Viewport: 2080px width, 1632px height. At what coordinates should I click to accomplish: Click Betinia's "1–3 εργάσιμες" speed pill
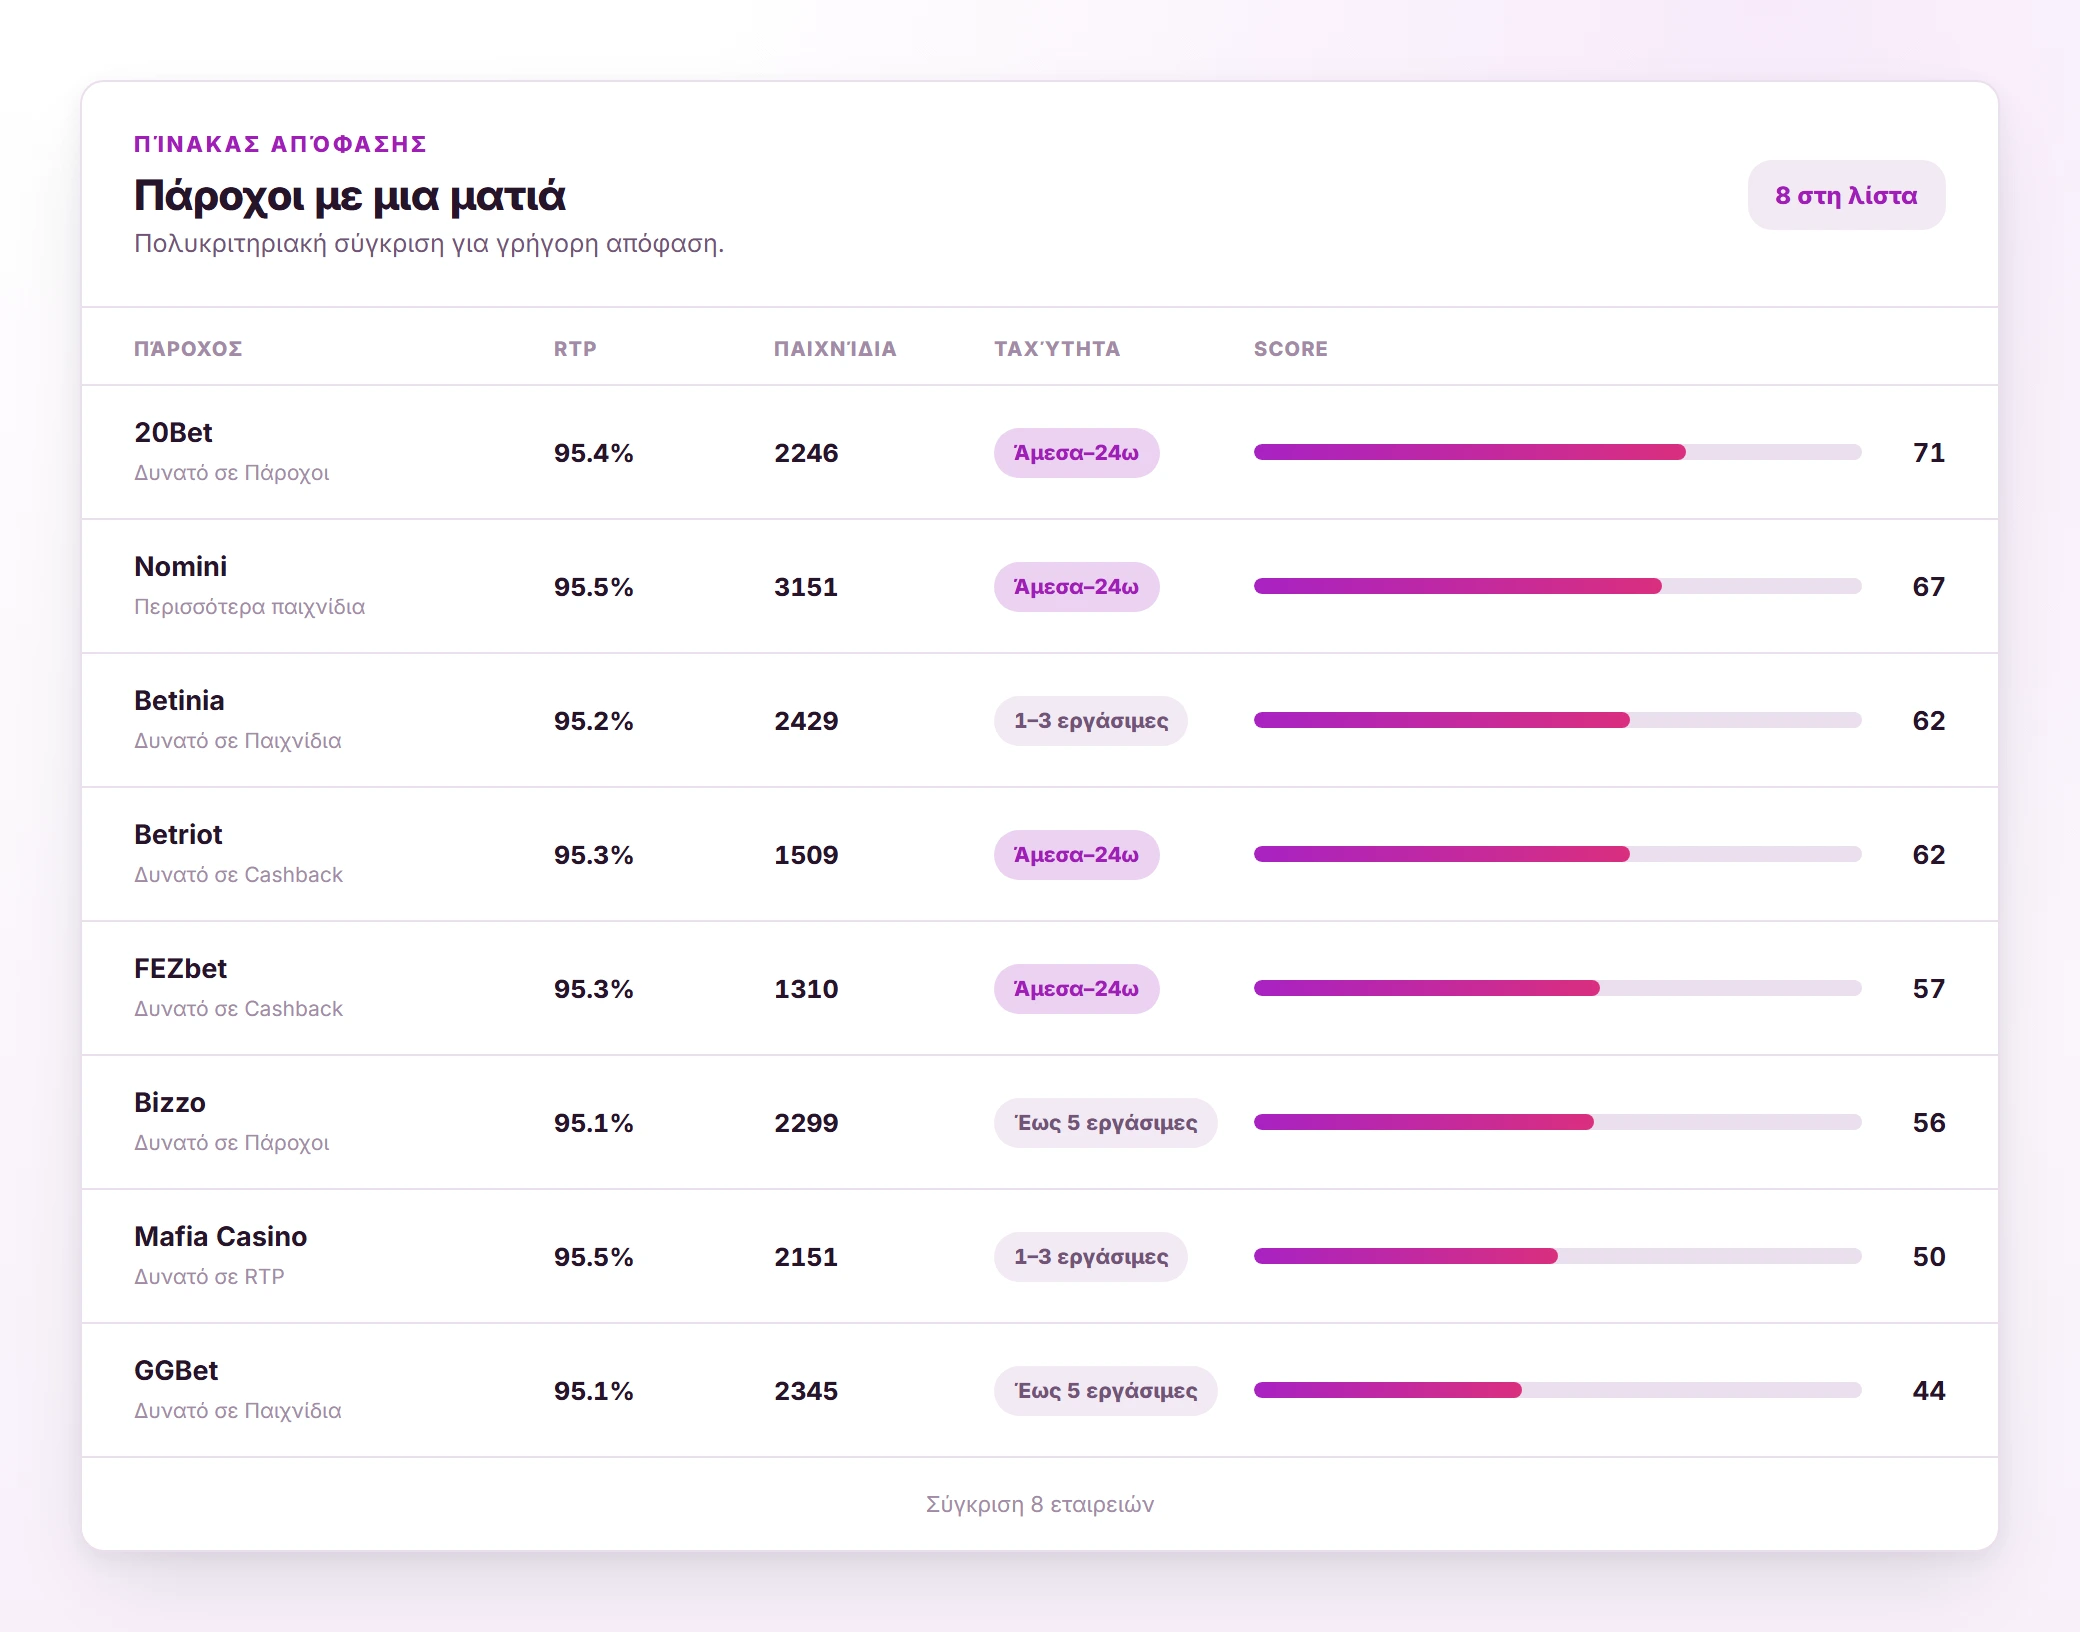1090,721
